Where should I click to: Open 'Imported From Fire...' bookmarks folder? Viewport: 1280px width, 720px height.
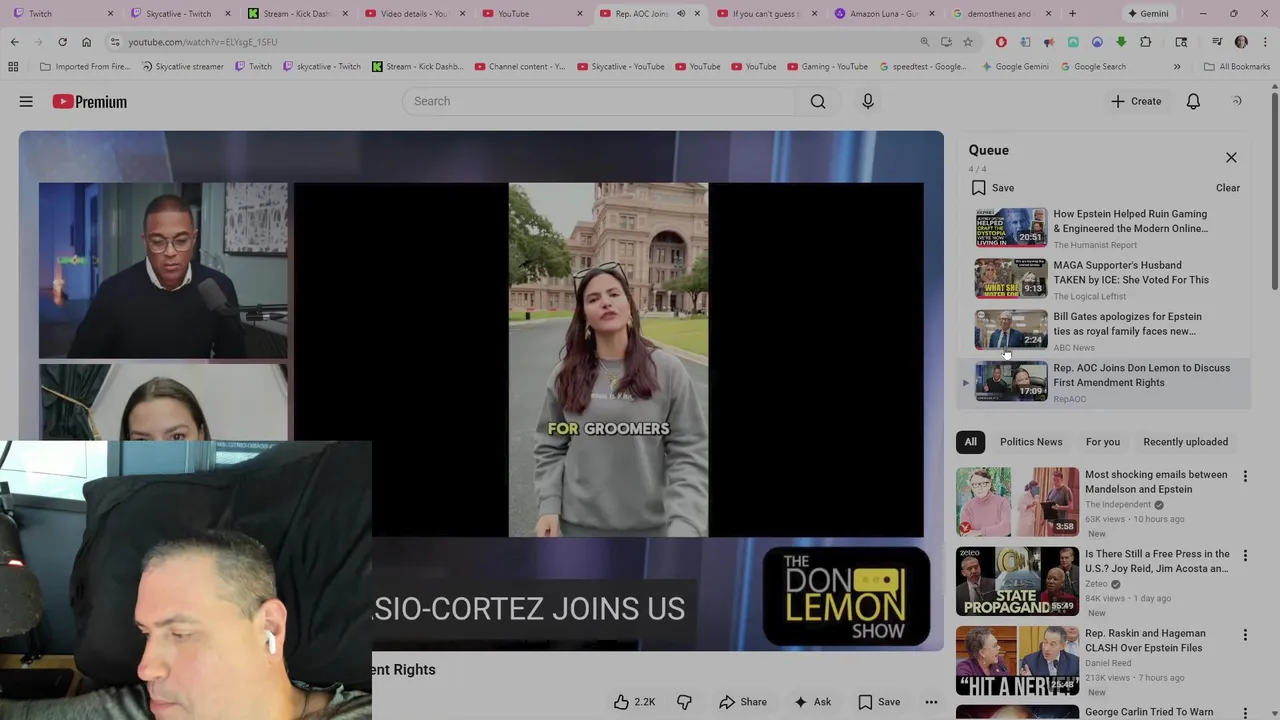(84, 67)
